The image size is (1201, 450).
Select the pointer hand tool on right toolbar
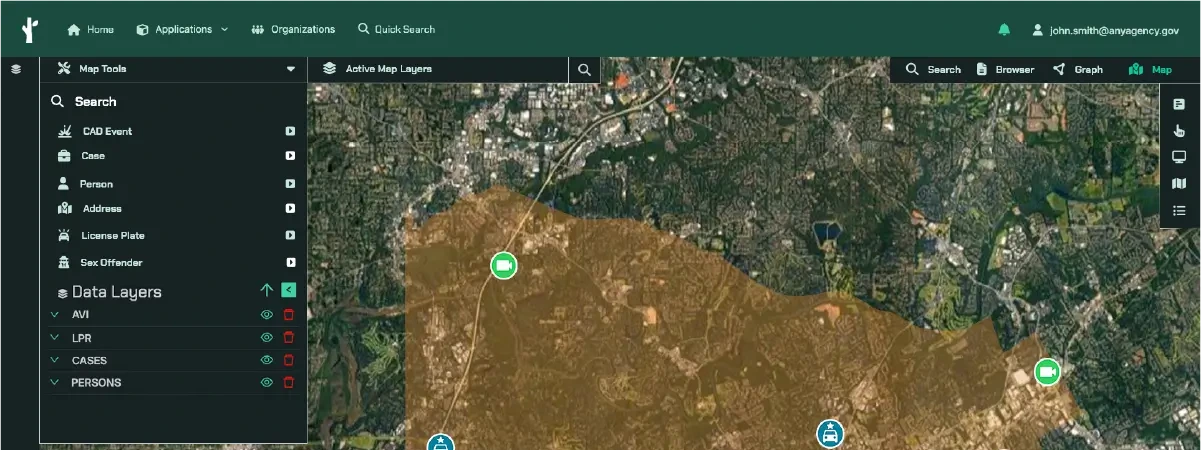click(x=1179, y=130)
